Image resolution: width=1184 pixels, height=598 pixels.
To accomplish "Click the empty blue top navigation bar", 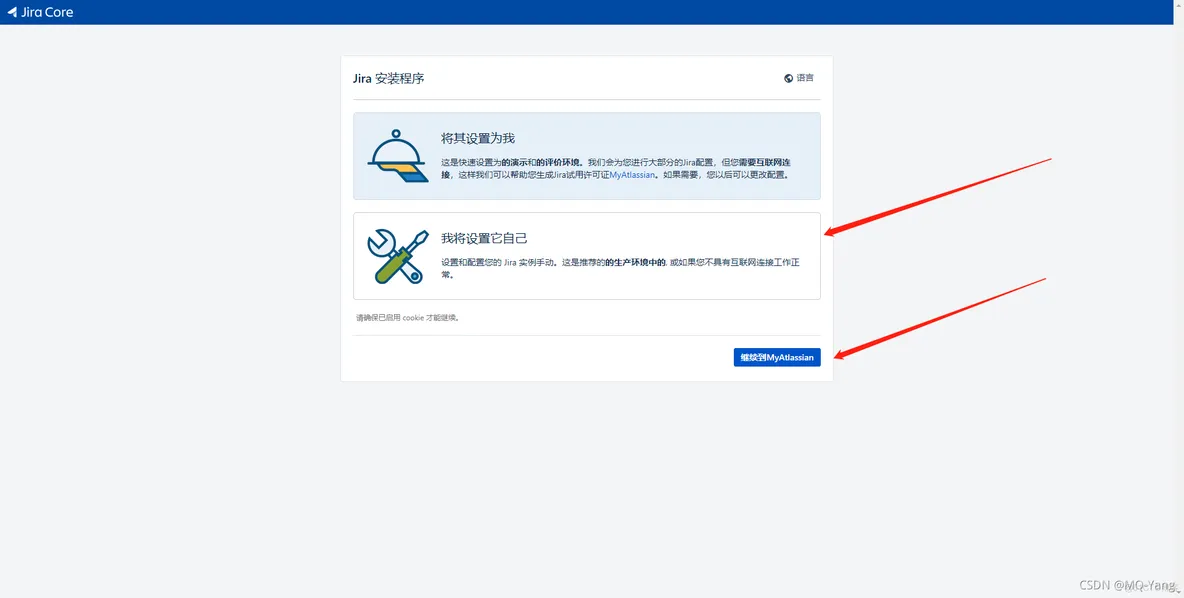I will (x=600, y=12).
